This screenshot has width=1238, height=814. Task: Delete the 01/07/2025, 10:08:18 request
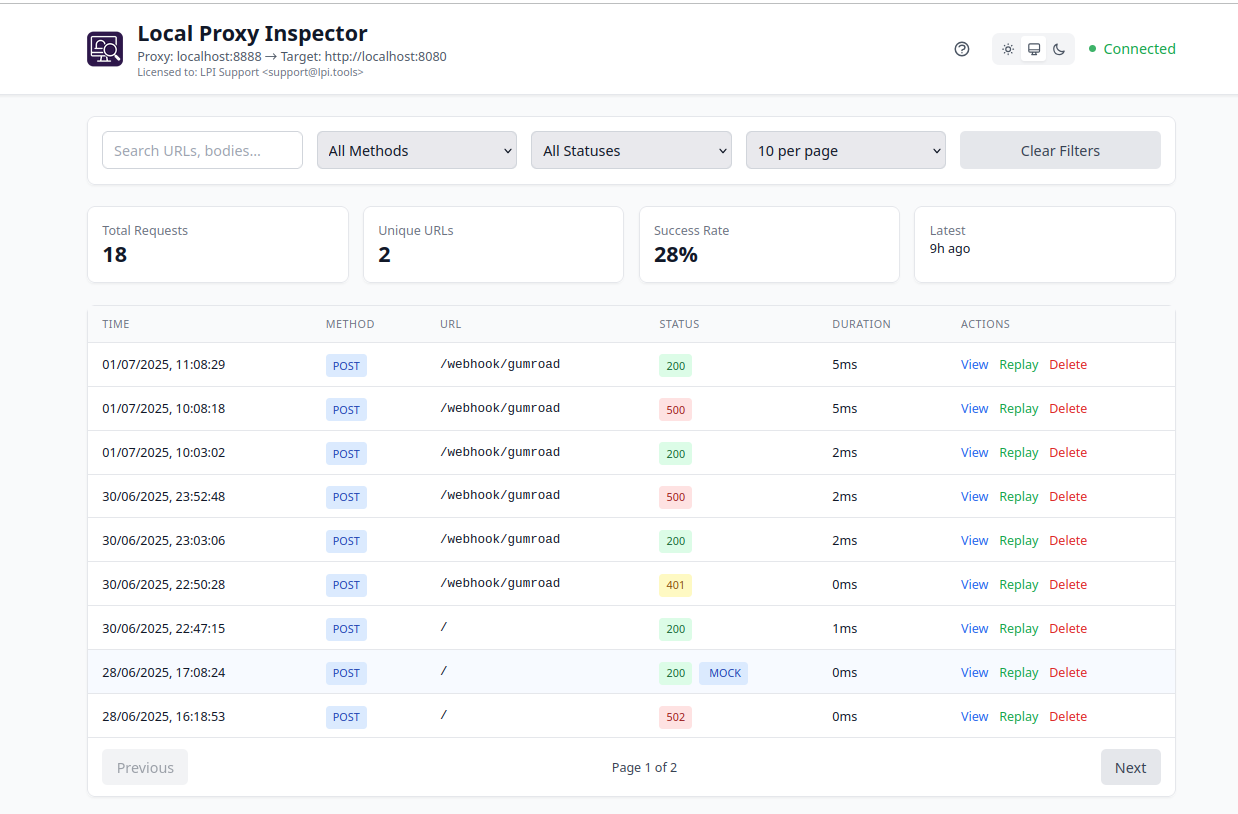[x=1068, y=409]
